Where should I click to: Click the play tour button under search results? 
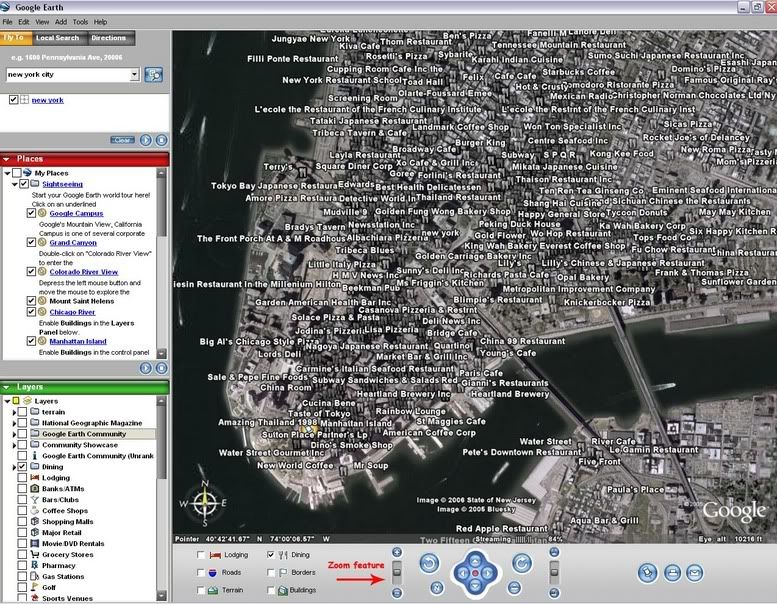(146, 140)
